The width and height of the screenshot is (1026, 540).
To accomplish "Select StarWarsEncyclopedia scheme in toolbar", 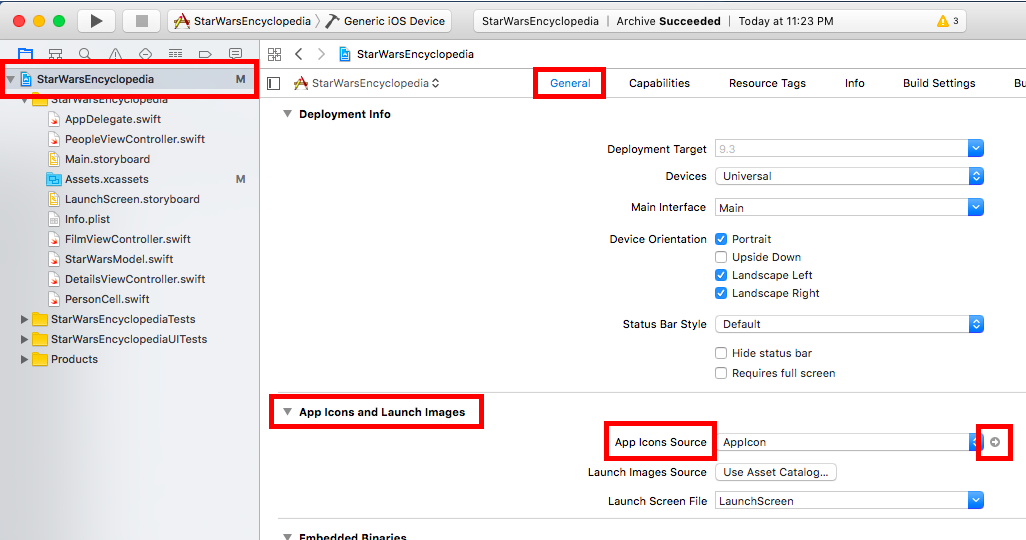I will (241, 21).
